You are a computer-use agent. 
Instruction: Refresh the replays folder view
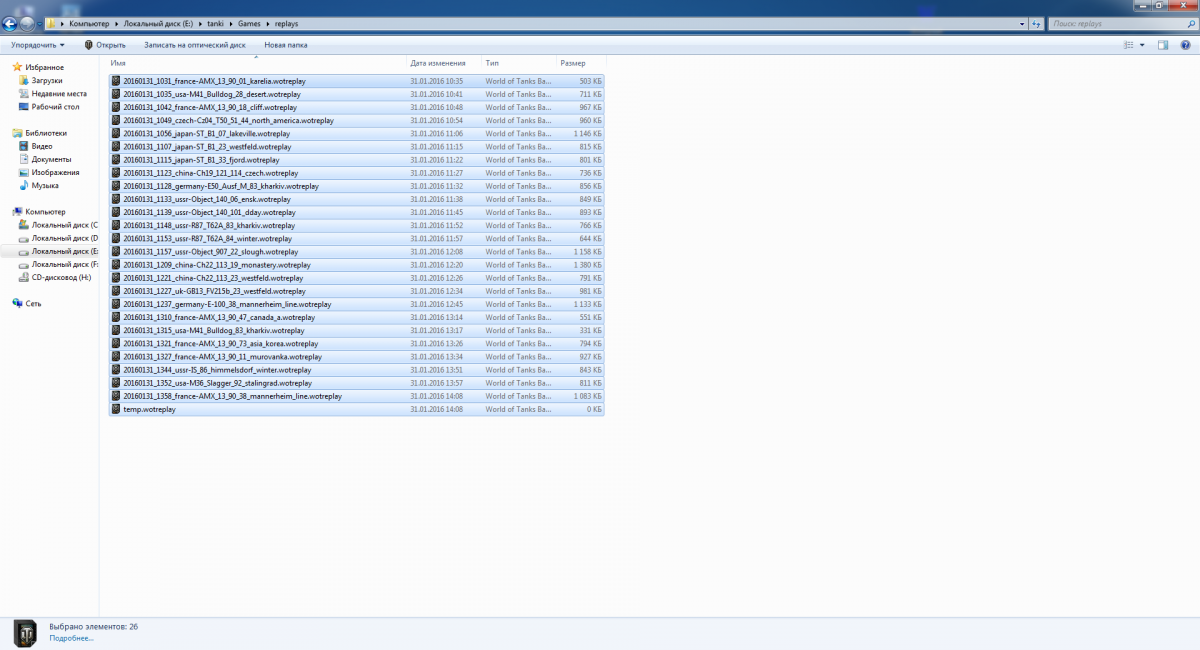(1037, 23)
